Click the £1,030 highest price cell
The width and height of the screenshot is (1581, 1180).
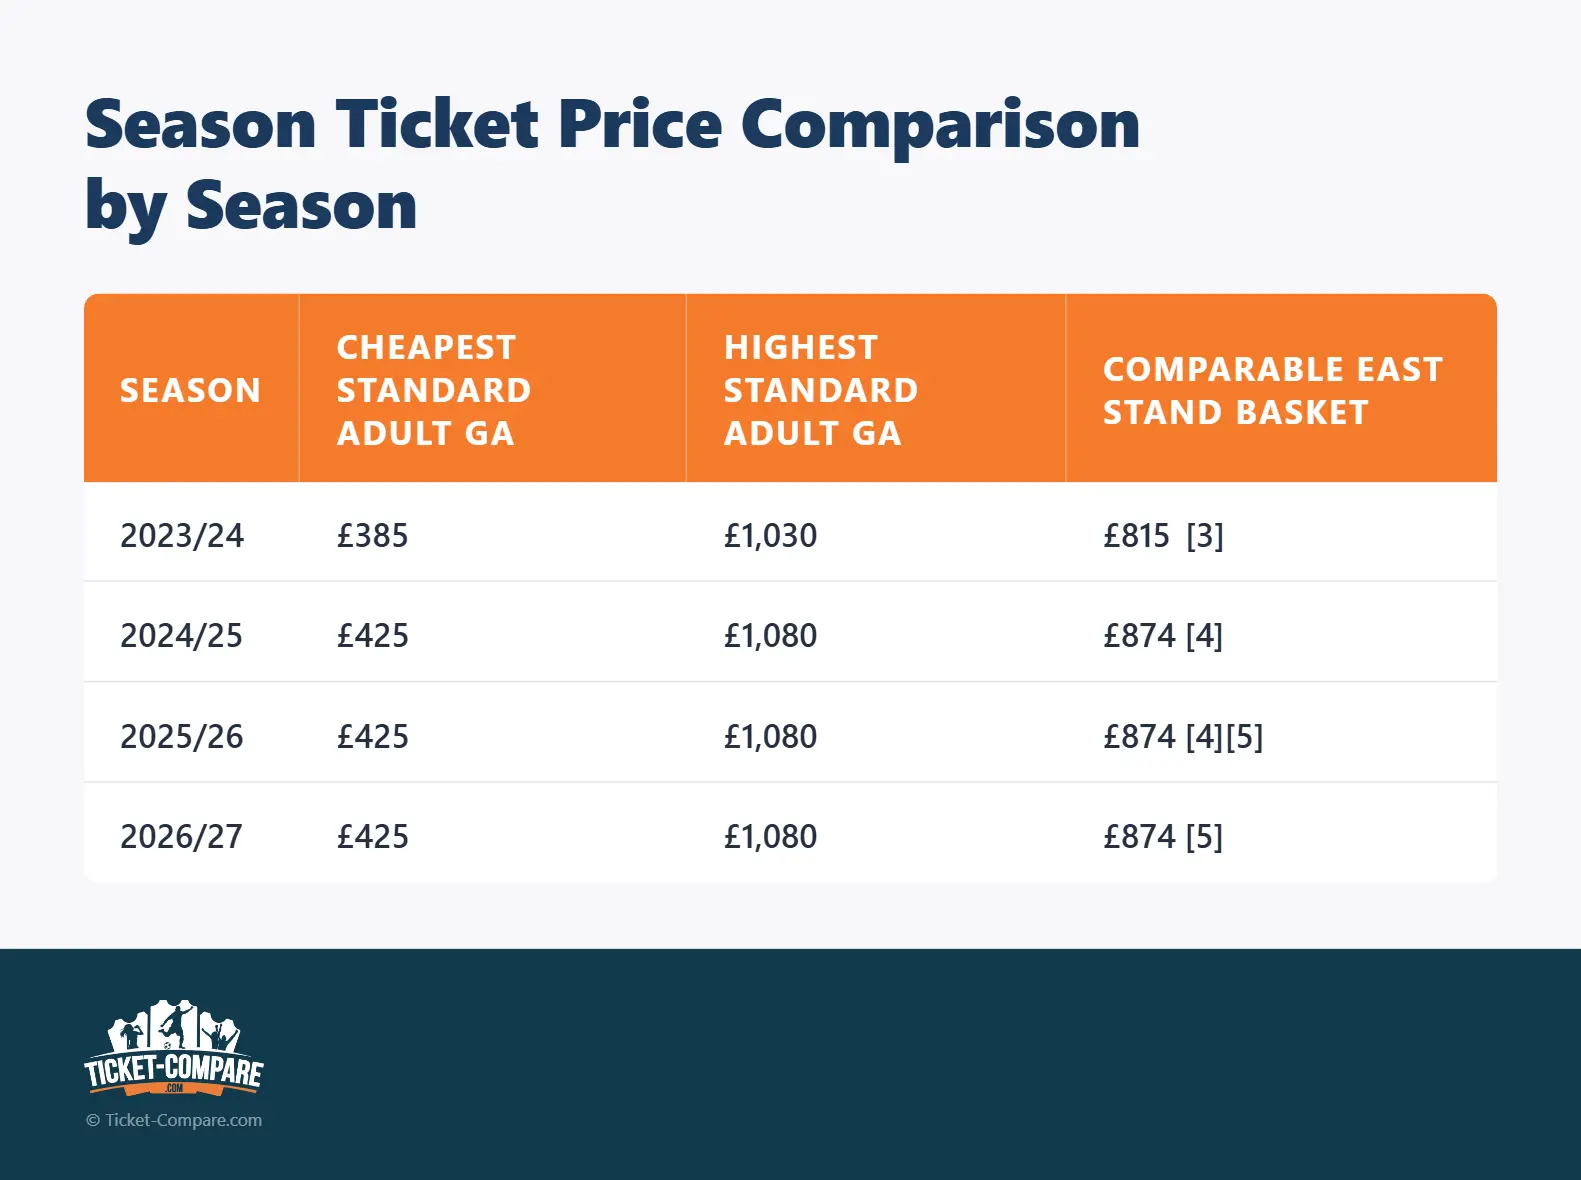770,536
